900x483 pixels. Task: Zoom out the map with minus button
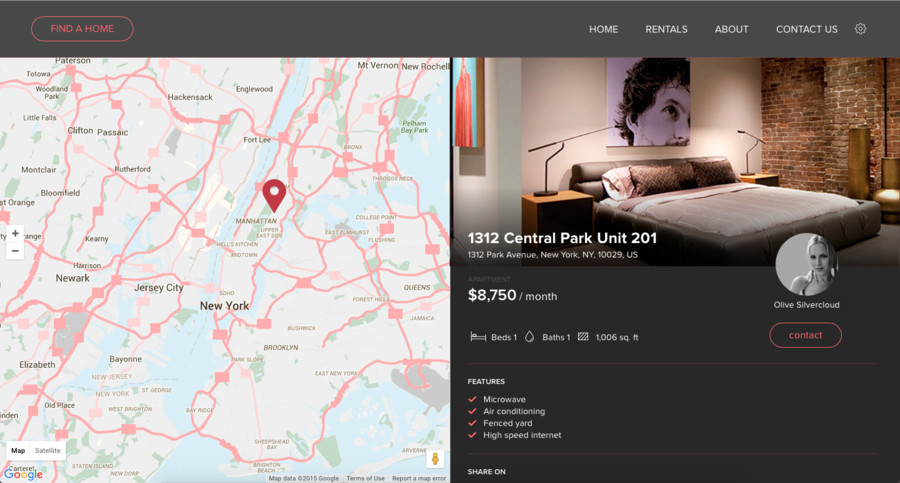click(15, 252)
